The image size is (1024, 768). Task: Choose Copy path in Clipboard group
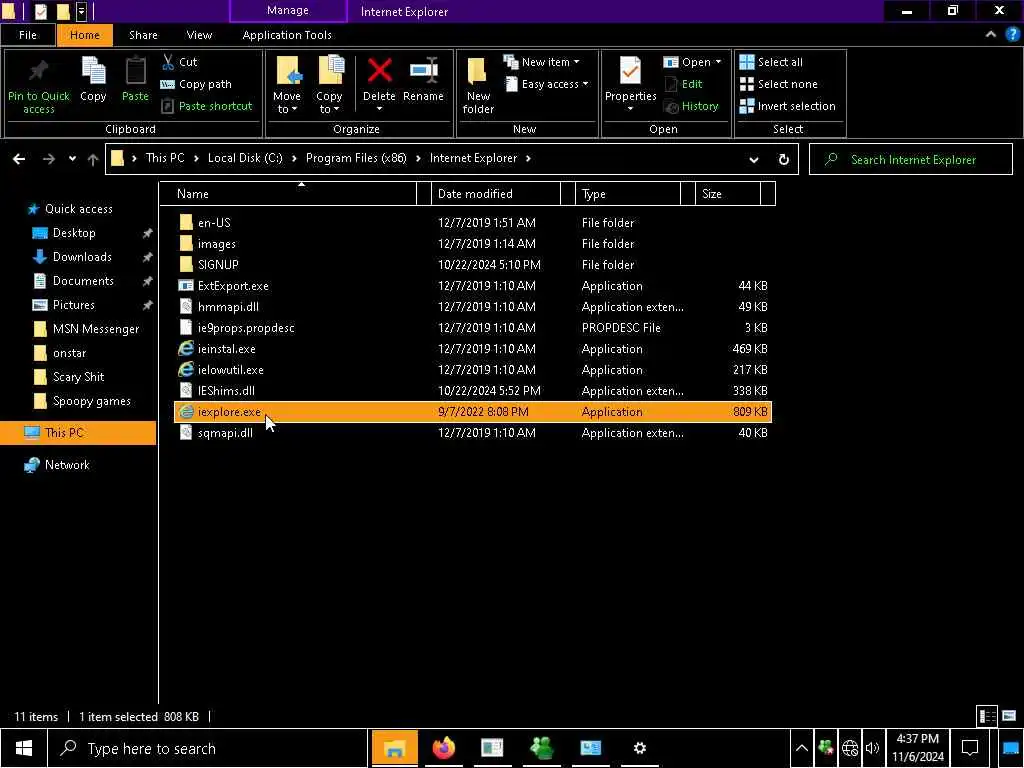pos(196,84)
